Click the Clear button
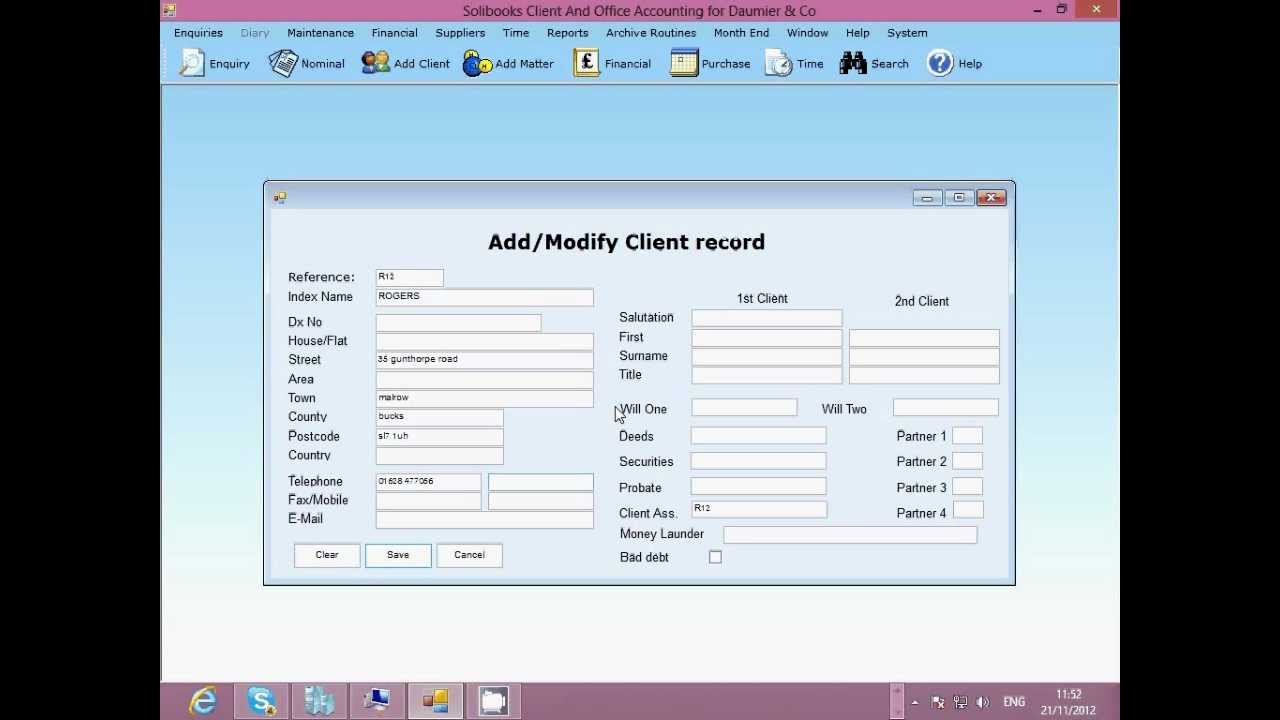 point(327,555)
